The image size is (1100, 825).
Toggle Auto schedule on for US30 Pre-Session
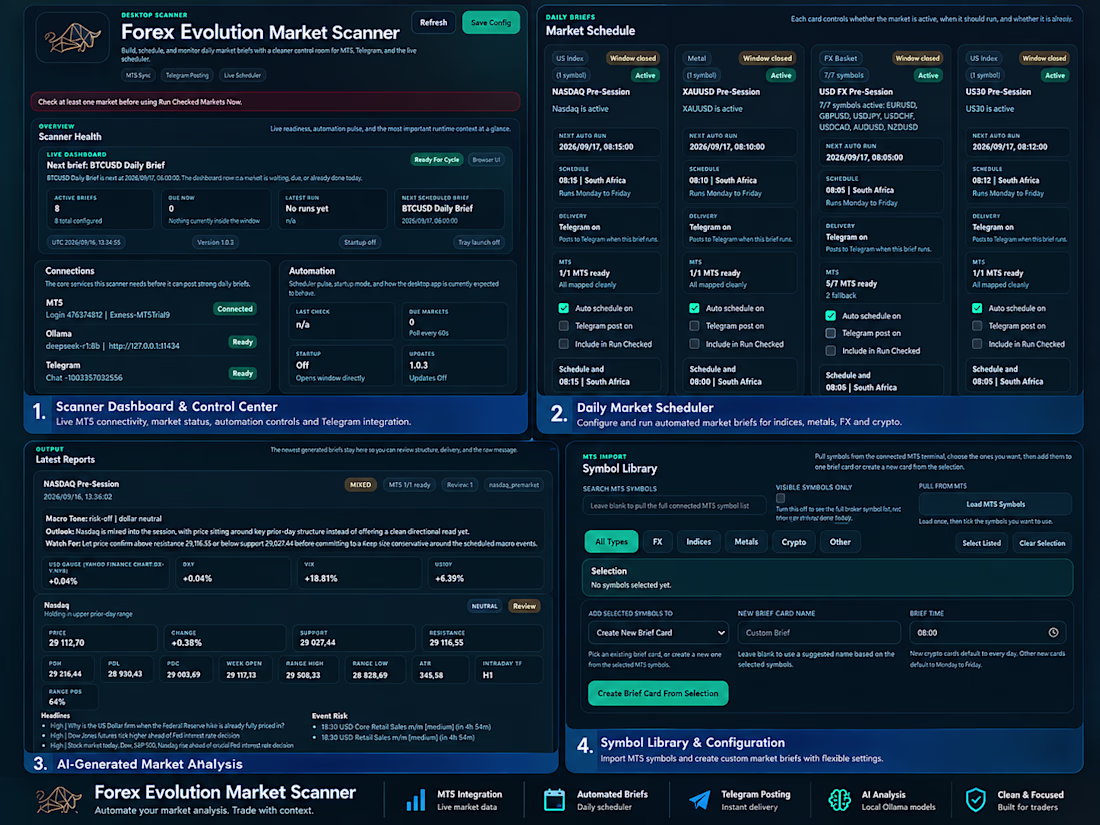pyautogui.click(x=977, y=308)
